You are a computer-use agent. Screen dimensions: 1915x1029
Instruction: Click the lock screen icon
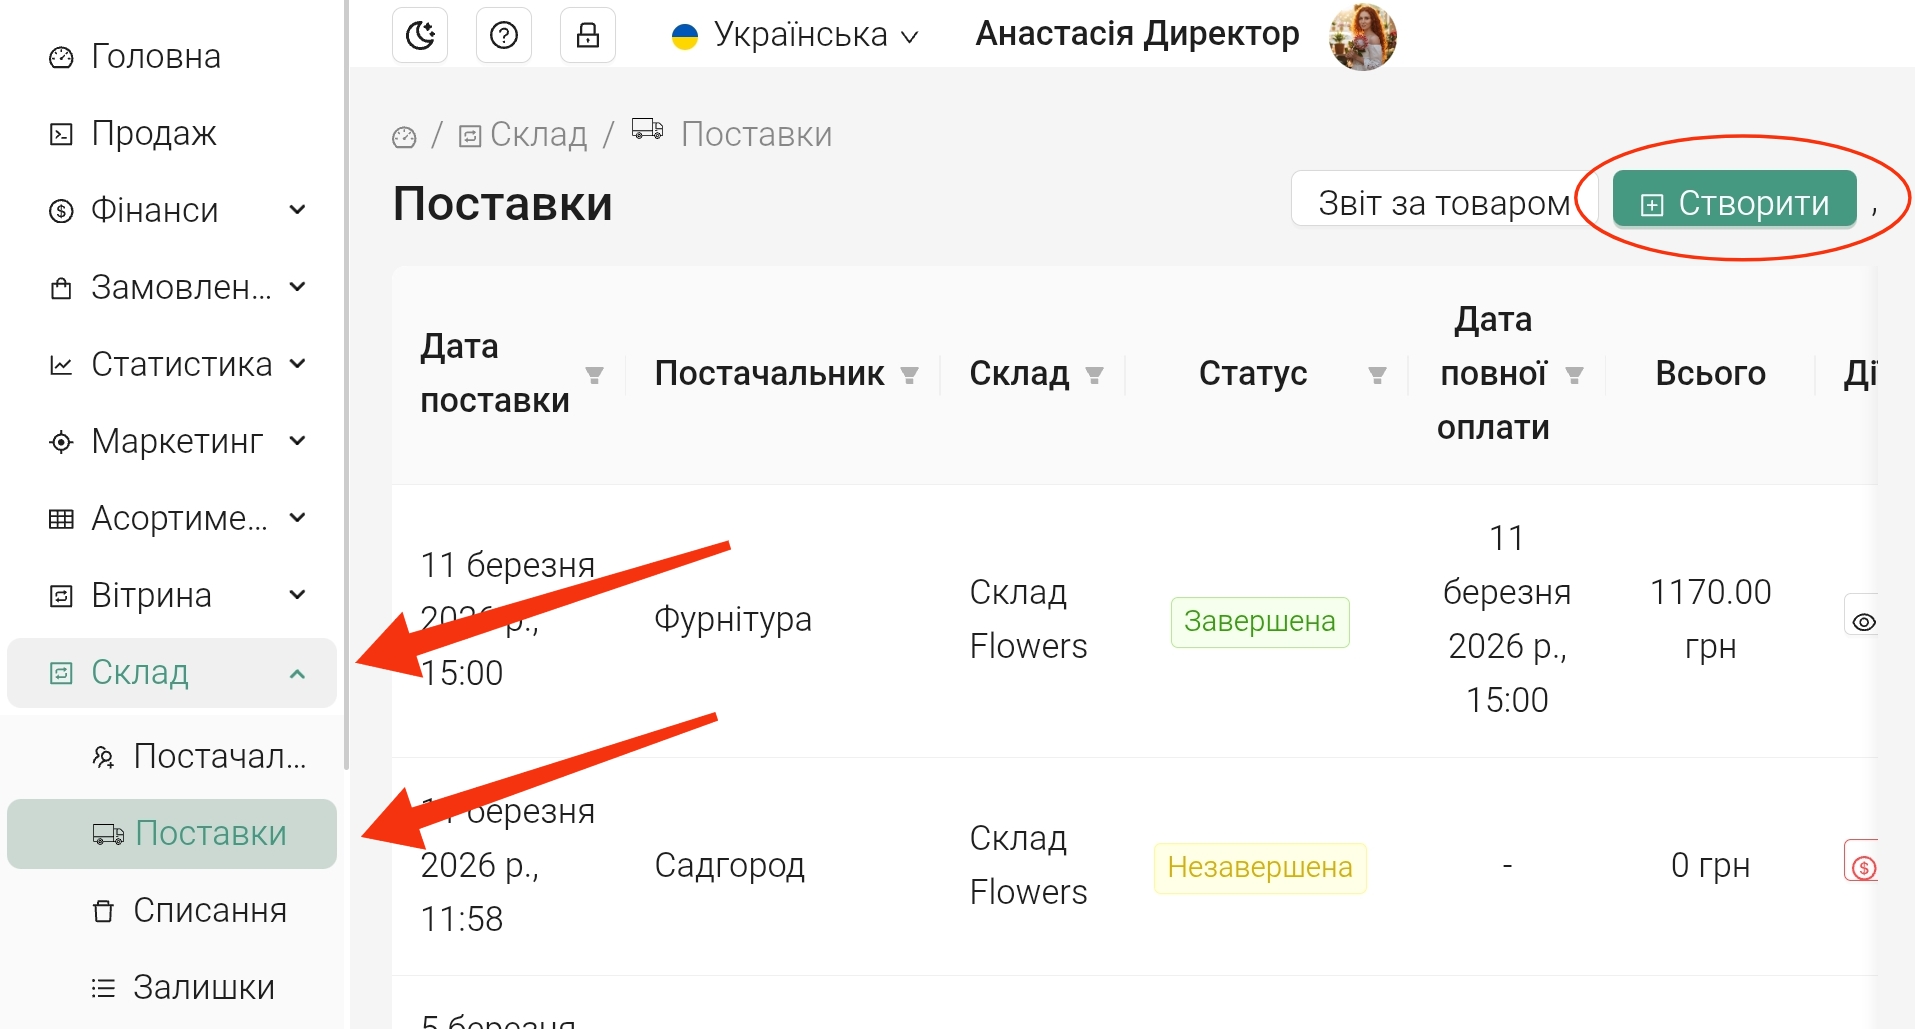588,36
